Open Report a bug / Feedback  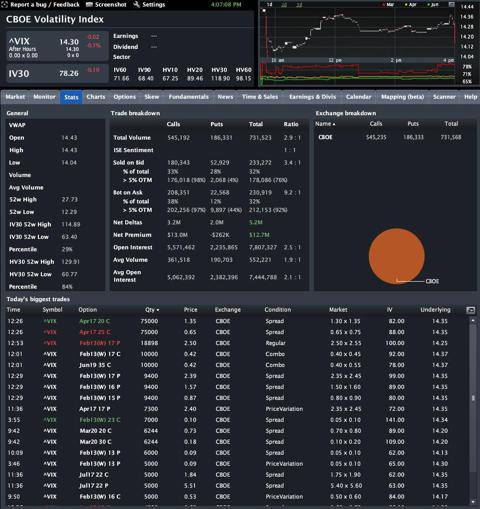[45, 5]
